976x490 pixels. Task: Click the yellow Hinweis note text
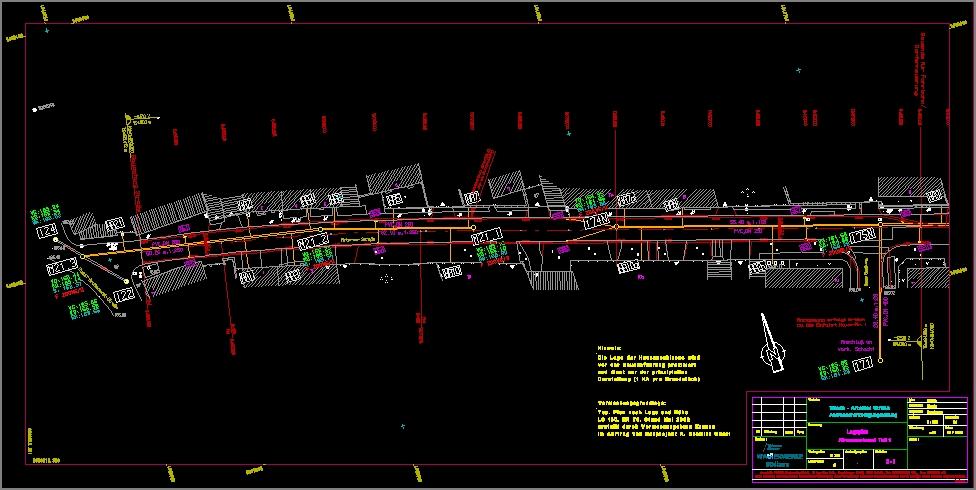click(648, 365)
